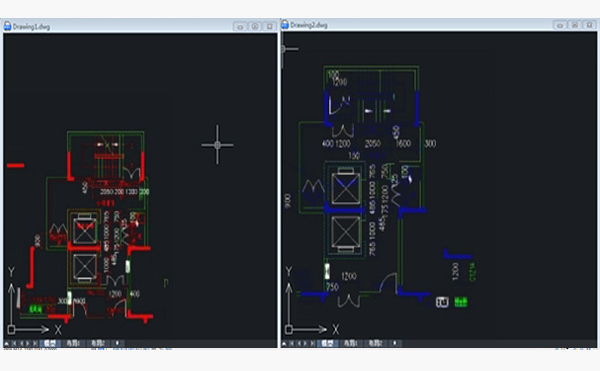Screen dimensions: 600x371
Task: Maximize the Drawing1.dwg window
Action: click(255, 26)
